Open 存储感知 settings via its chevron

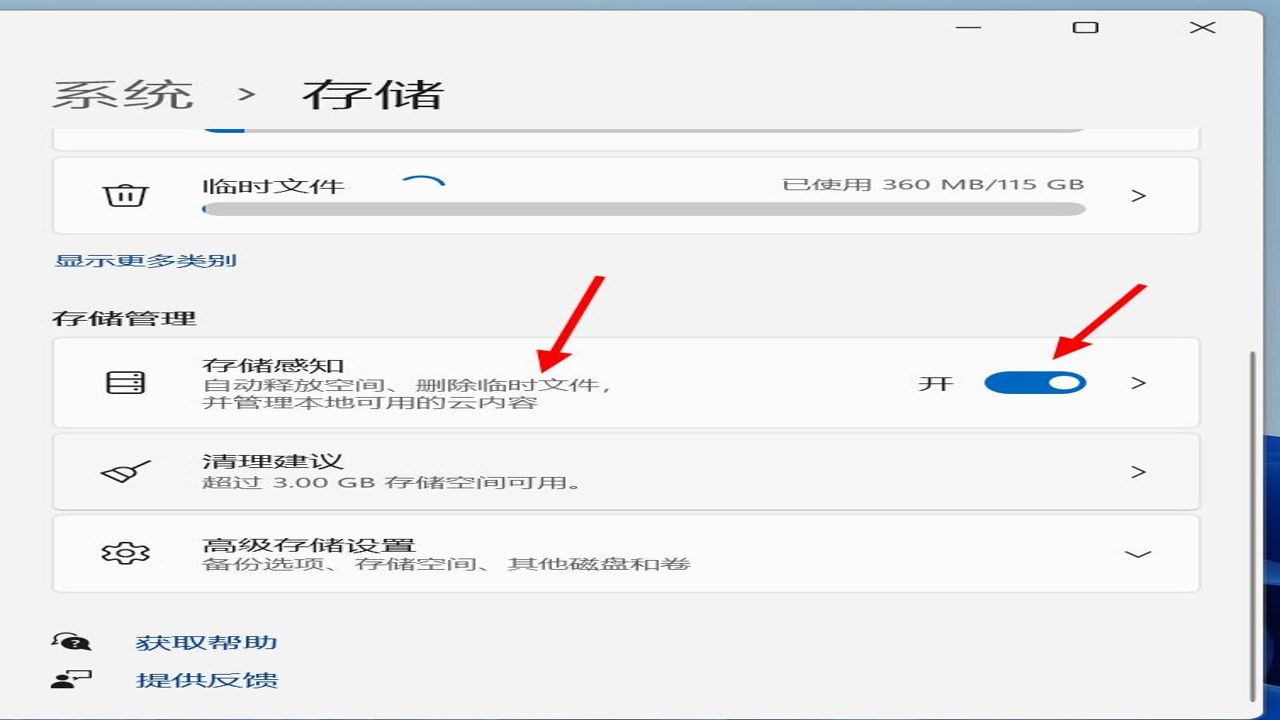[1138, 382]
